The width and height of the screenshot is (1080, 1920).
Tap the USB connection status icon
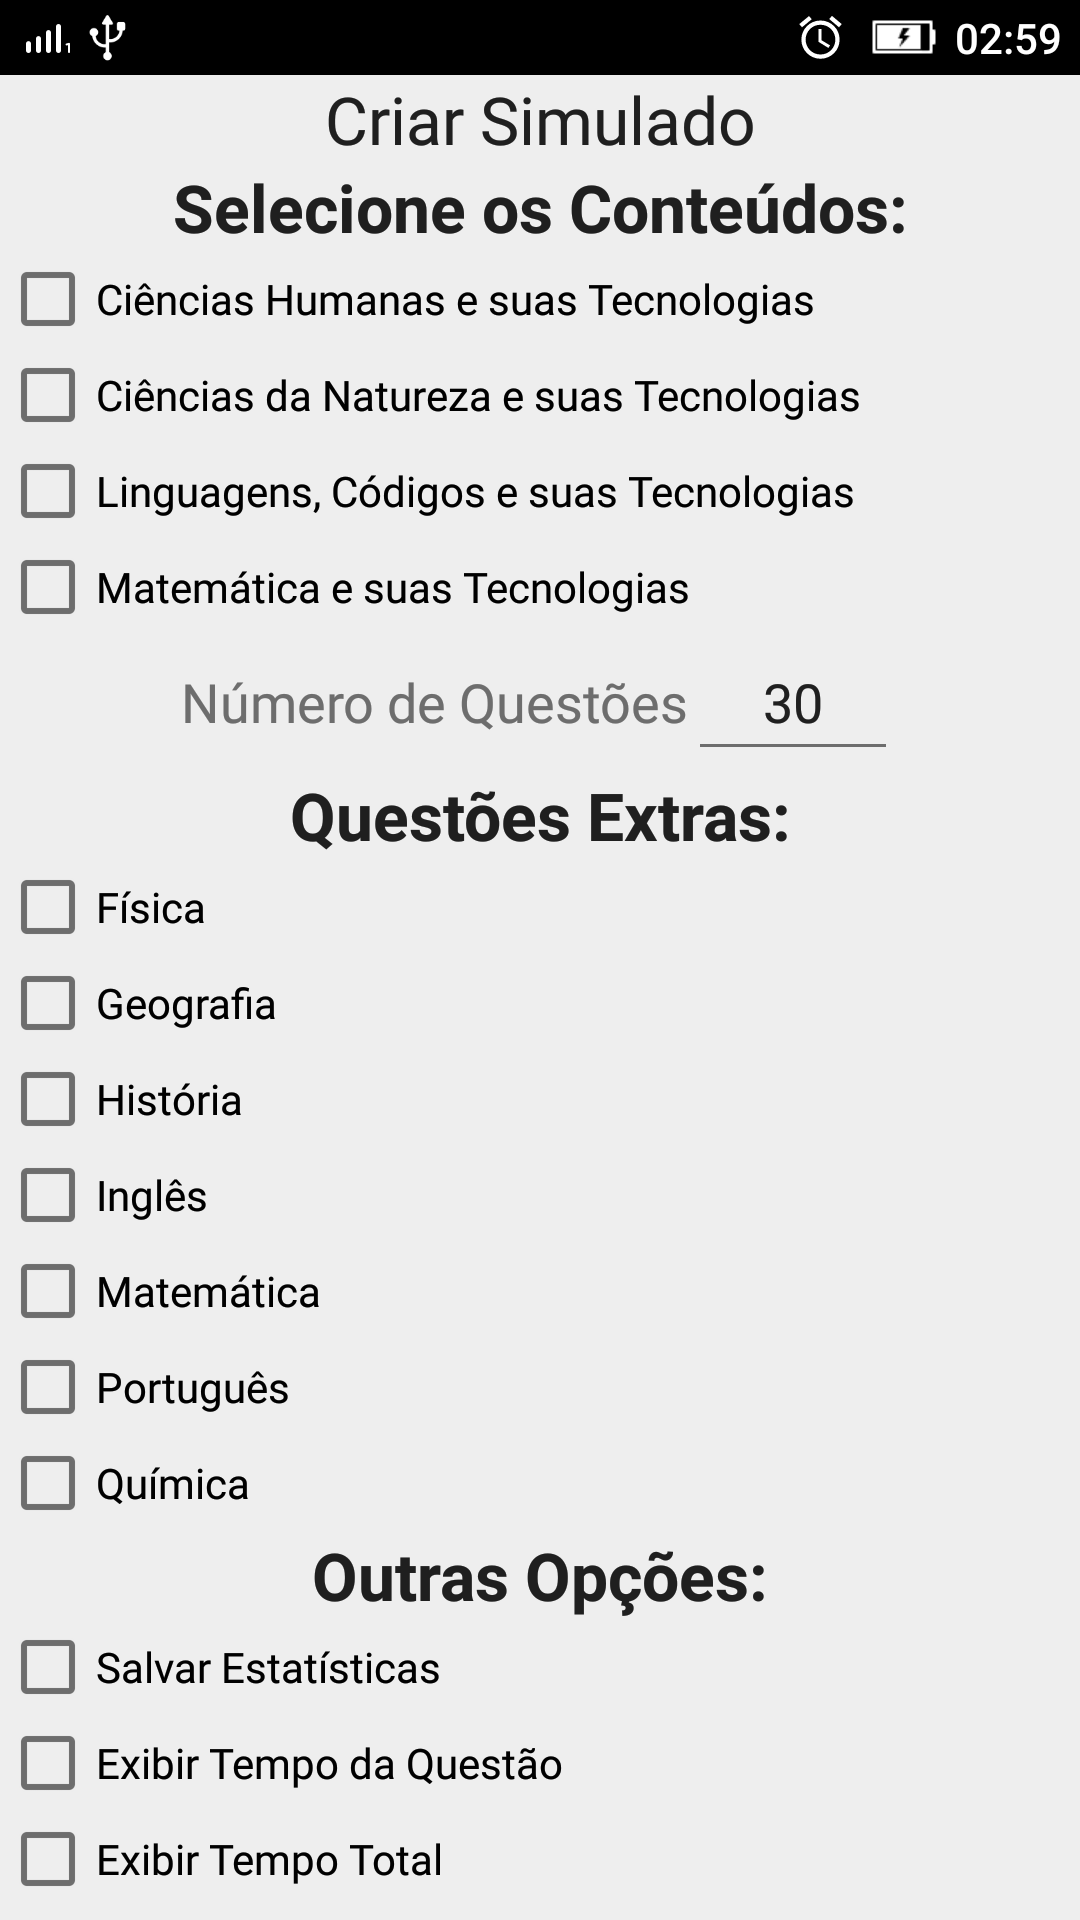click(x=107, y=39)
